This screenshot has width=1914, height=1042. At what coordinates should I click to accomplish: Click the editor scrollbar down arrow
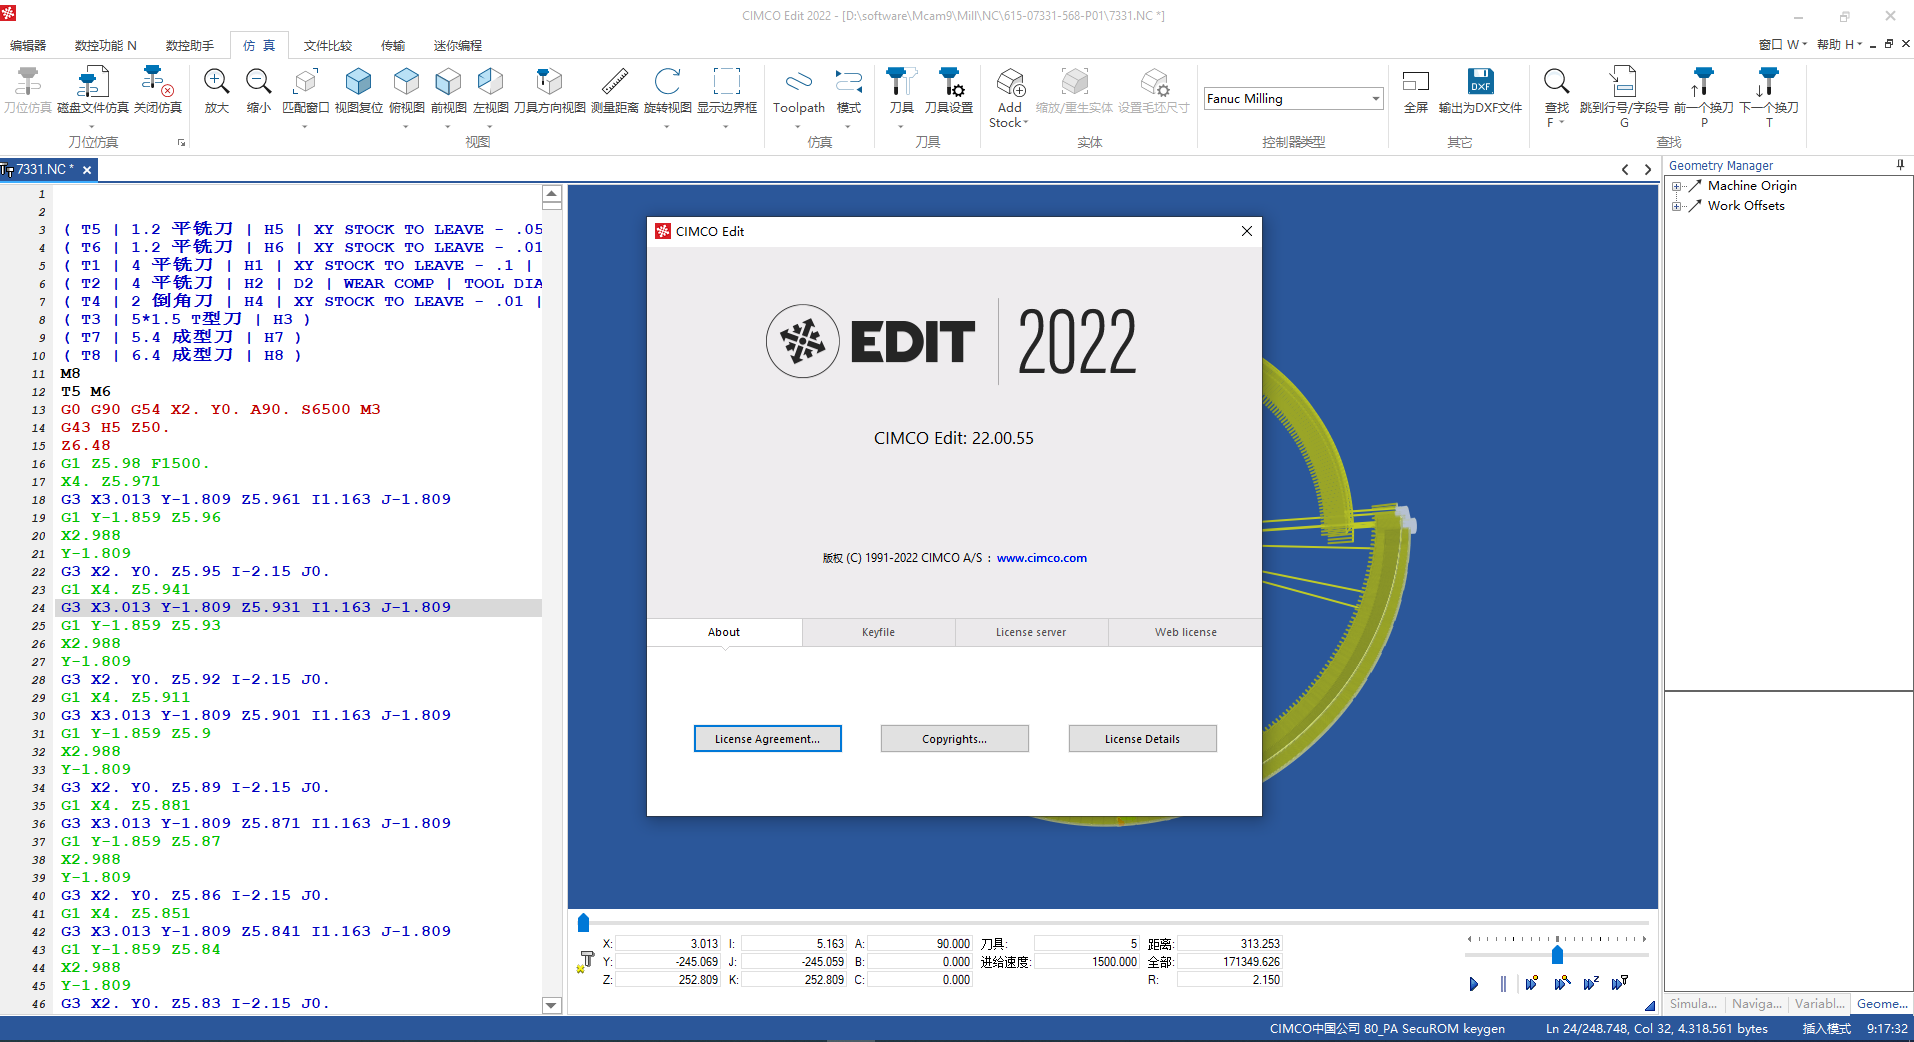coord(551,1005)
